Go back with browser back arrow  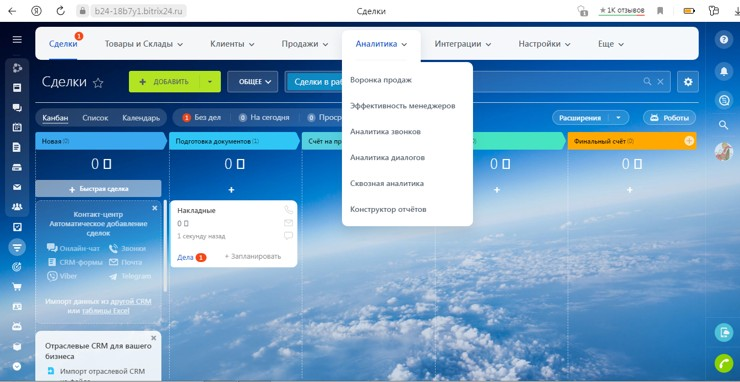[x=12, y=10]
